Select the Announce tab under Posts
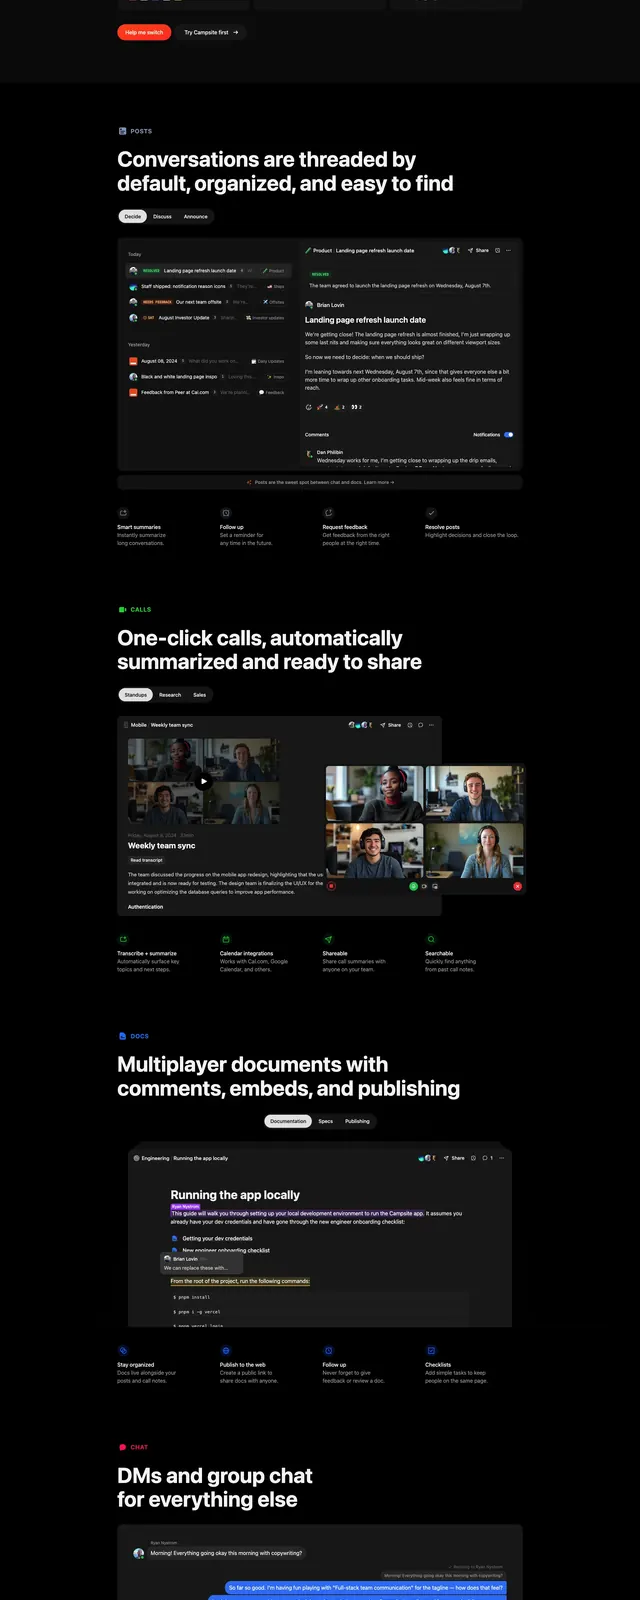 click(x=196, y=216)
